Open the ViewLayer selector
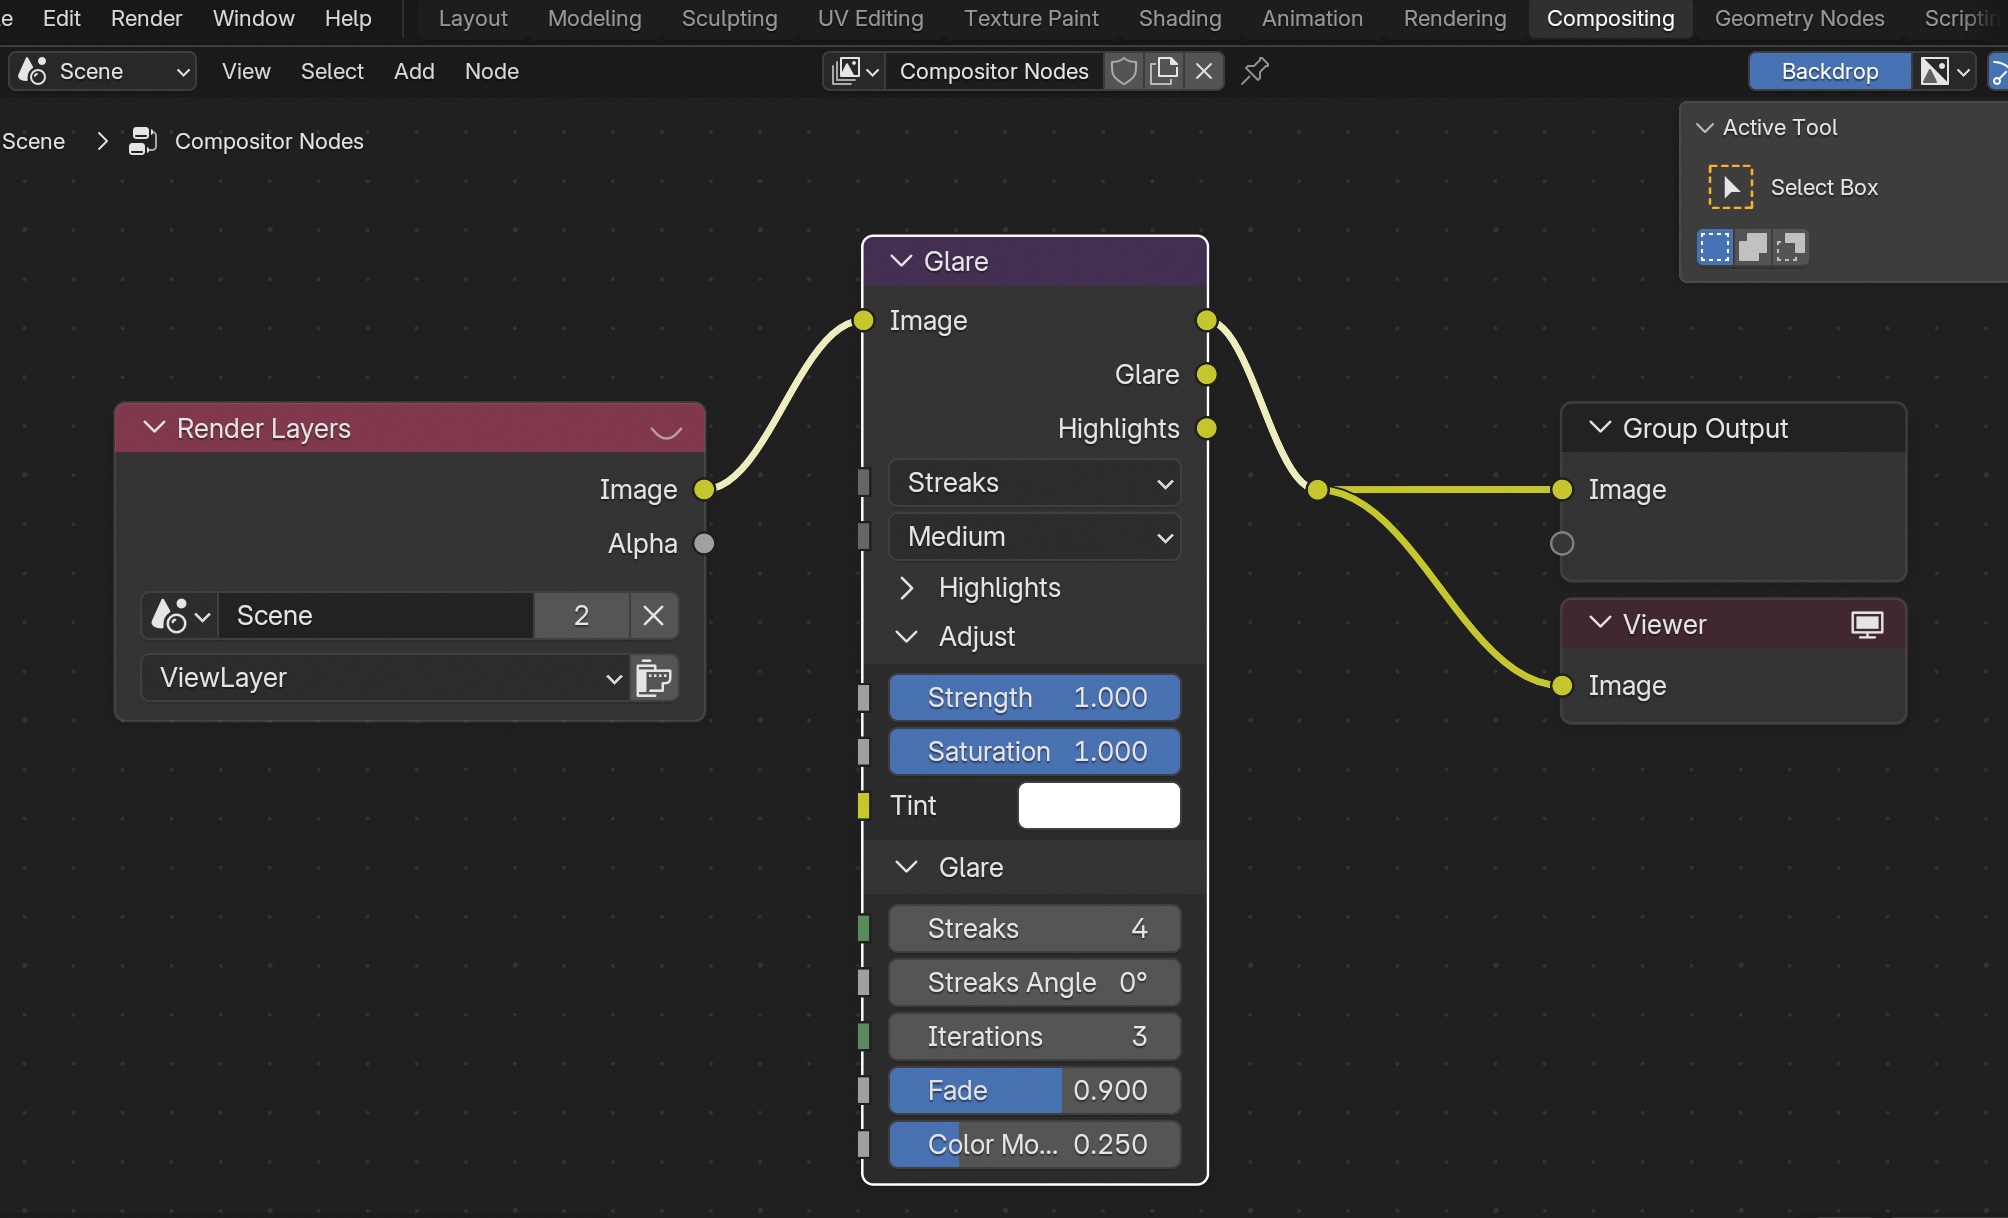 click(386, 678)
